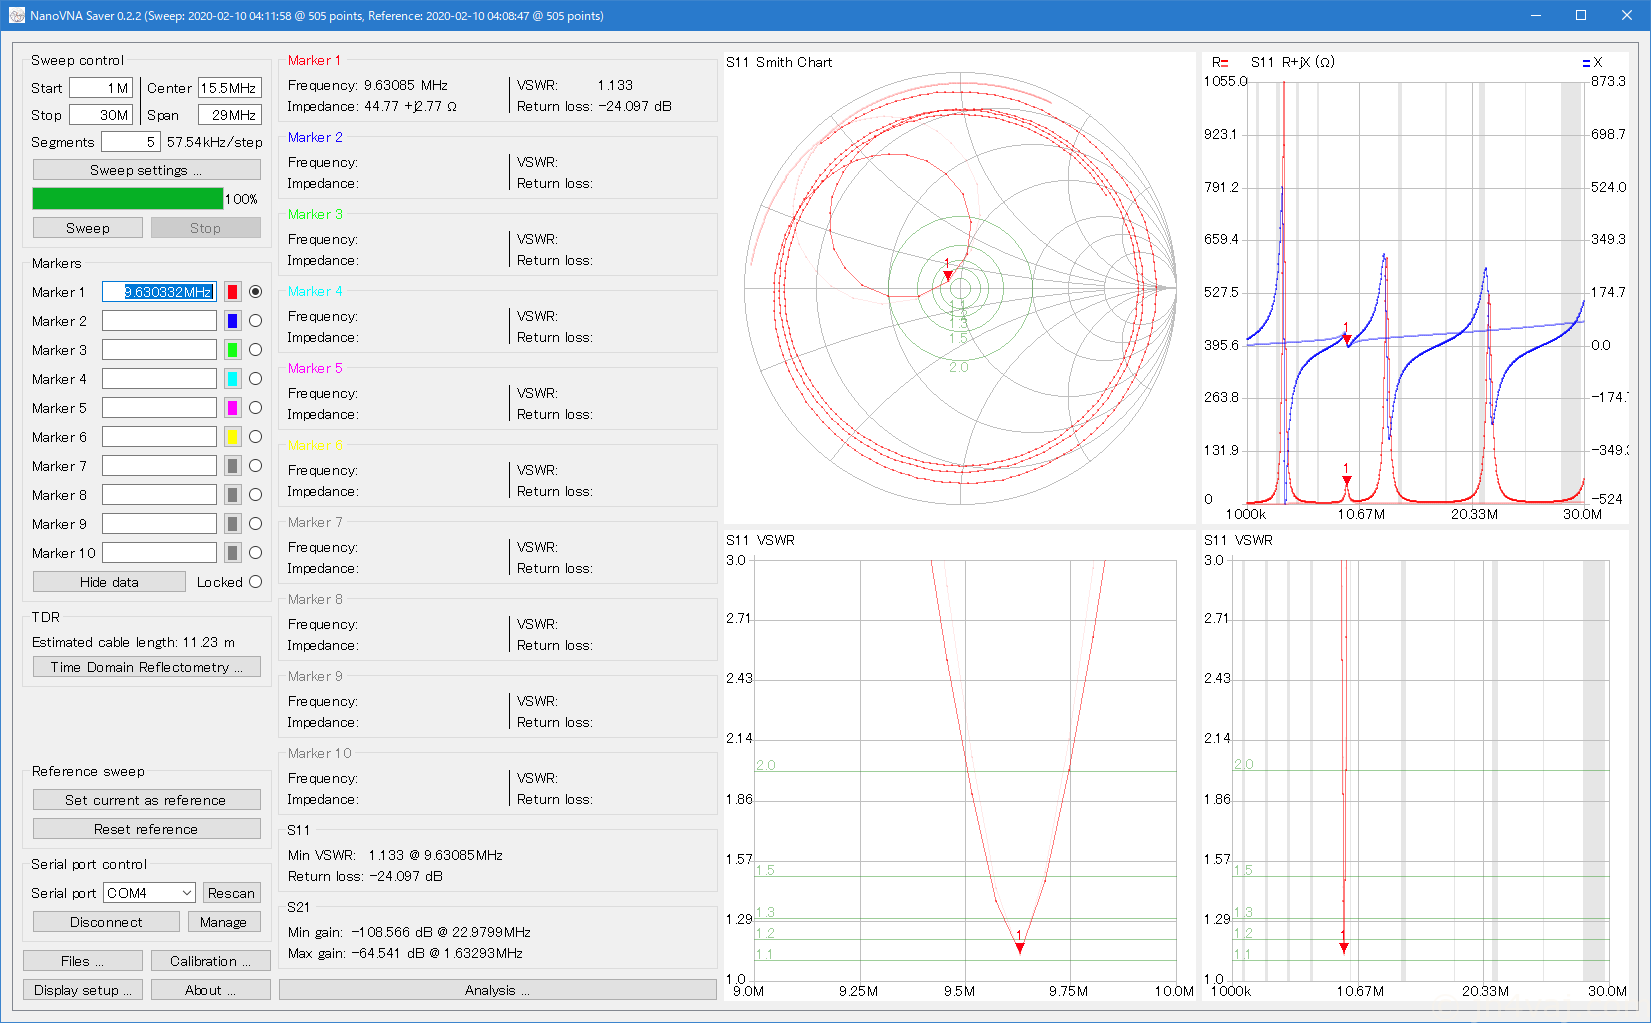Click the Center frequency field
This screenshot has width=1651, height=1023.
click(230, 88)
